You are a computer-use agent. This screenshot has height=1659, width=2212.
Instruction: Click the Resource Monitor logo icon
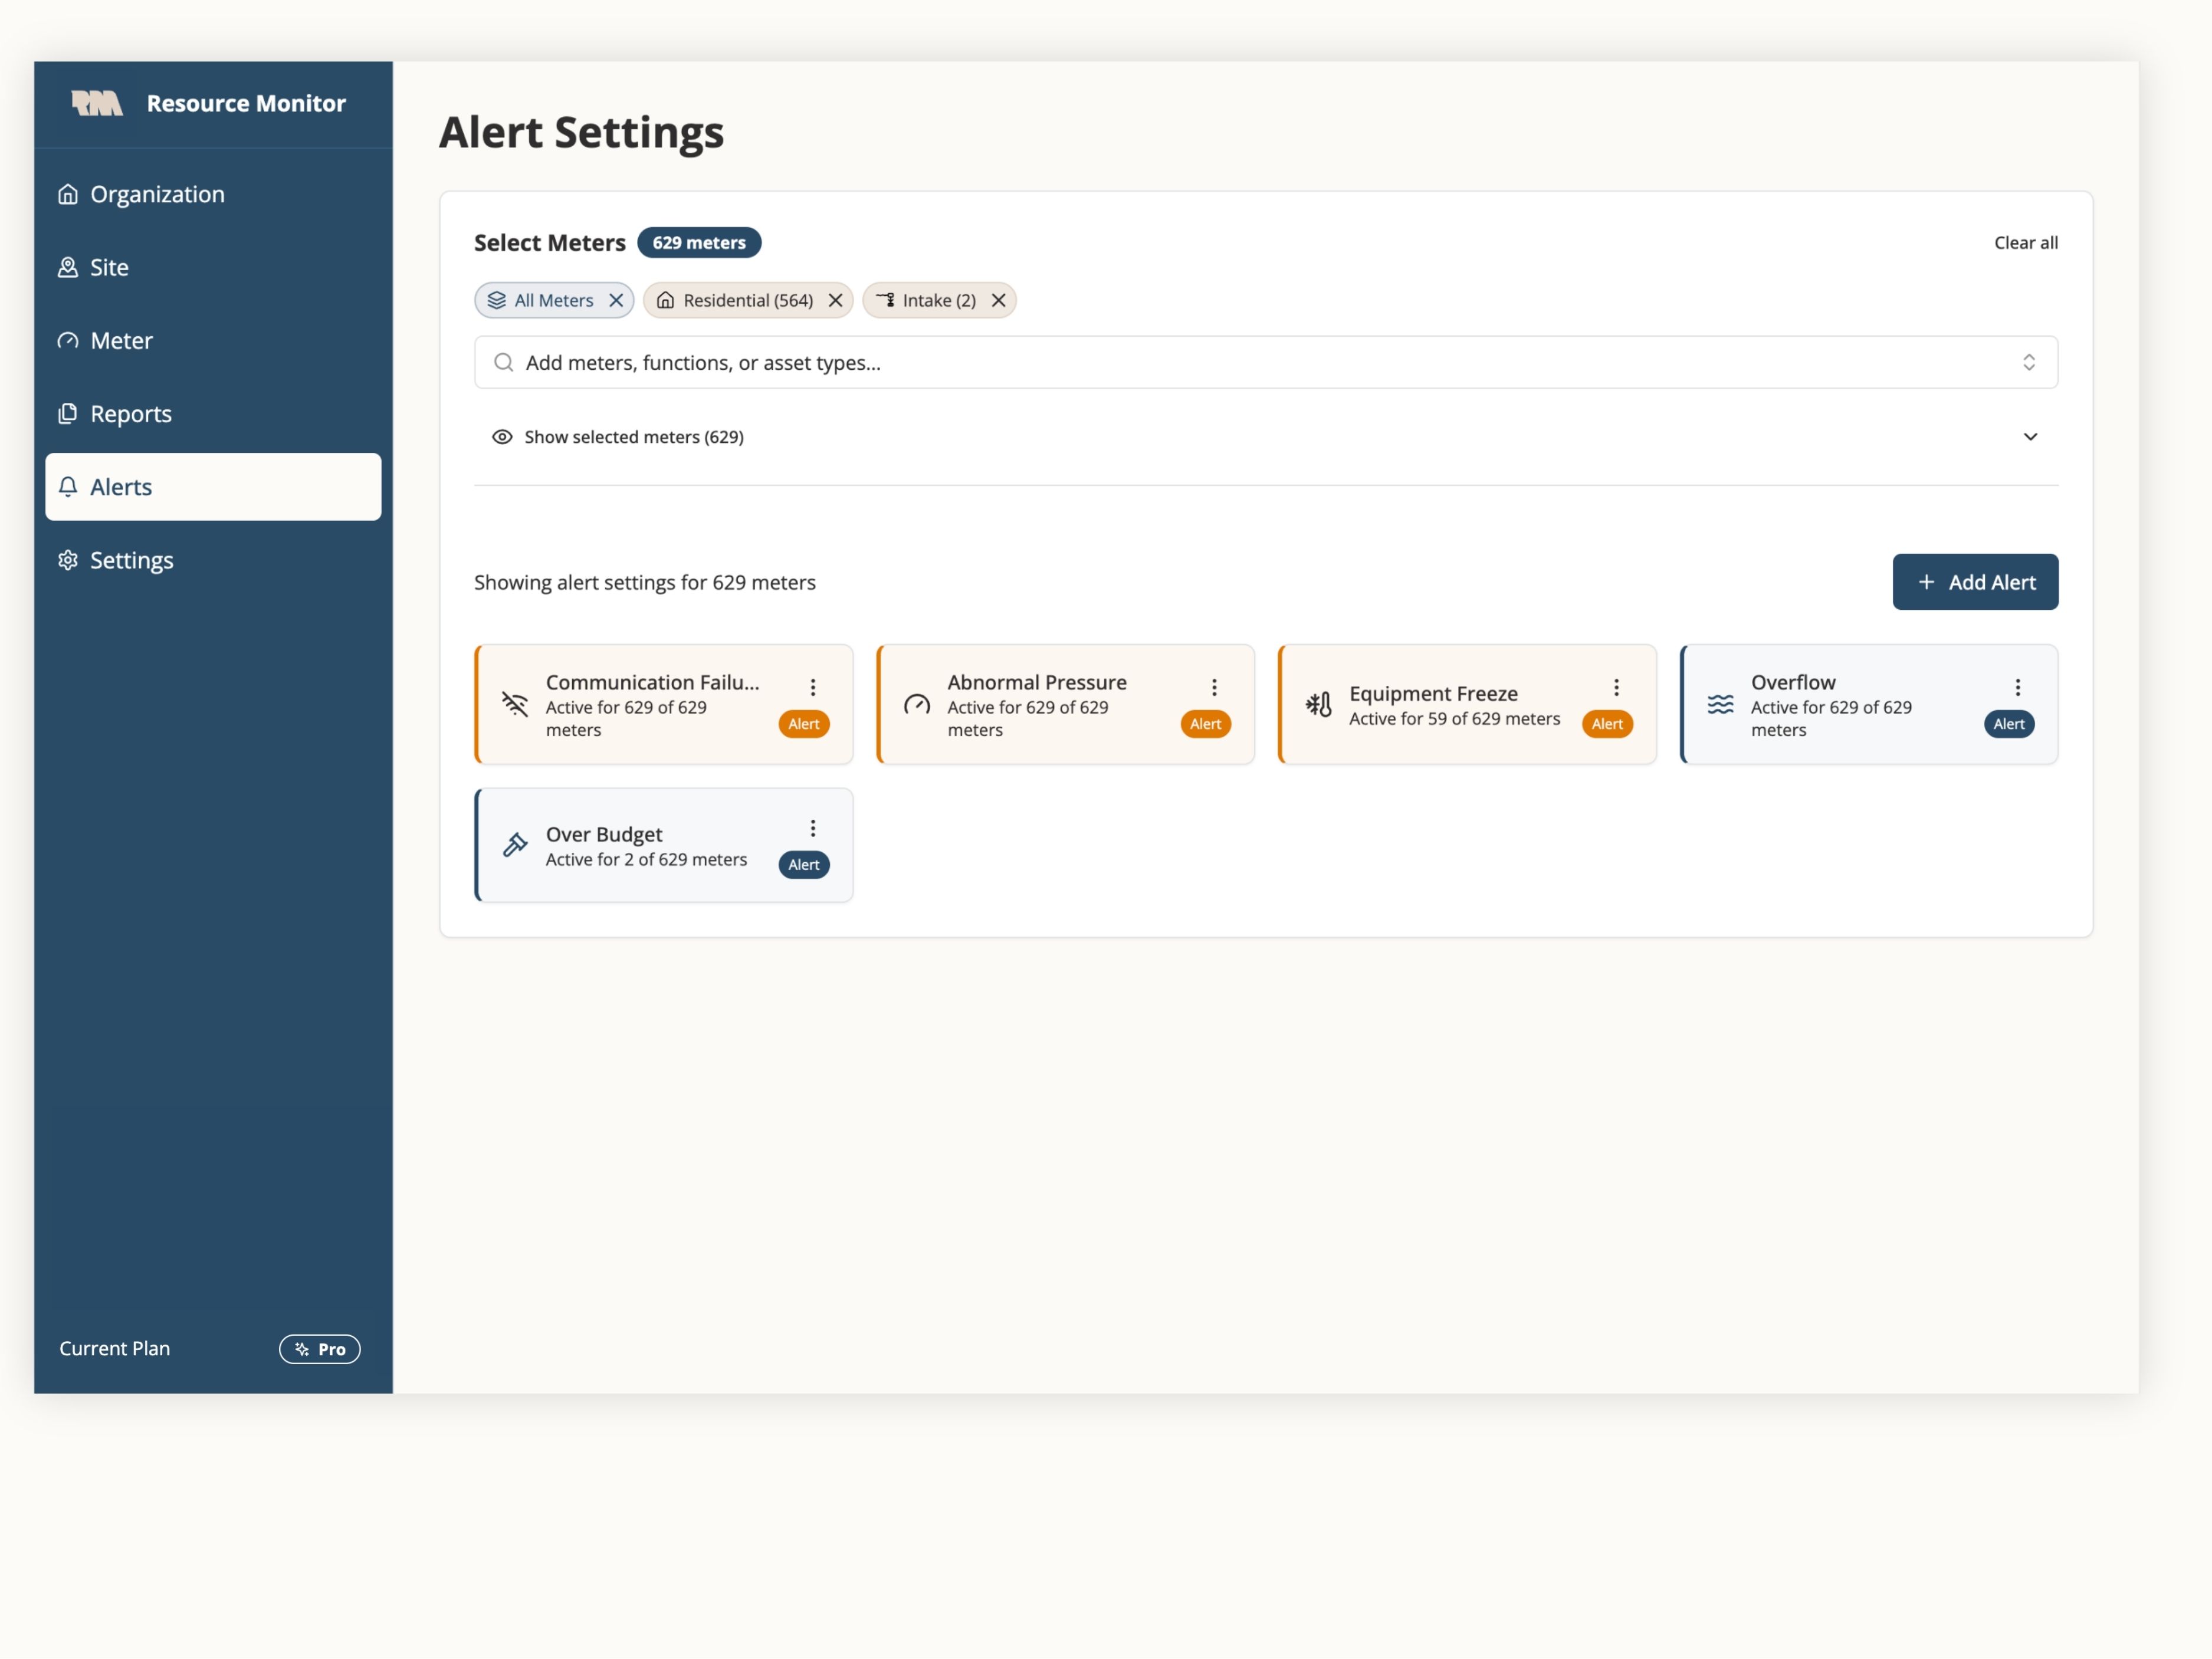click(97, 103)
